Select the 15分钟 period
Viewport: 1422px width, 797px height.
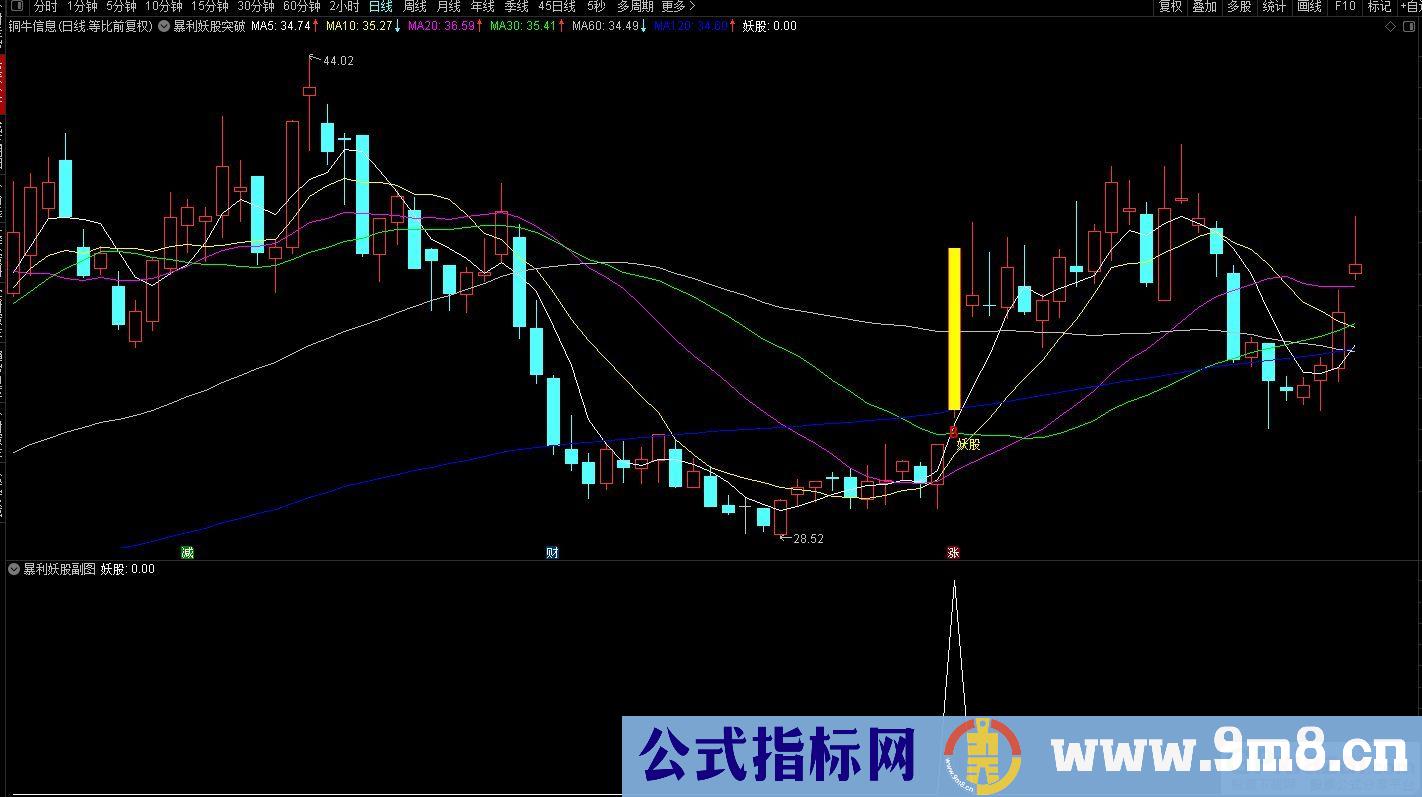[209, 6]
